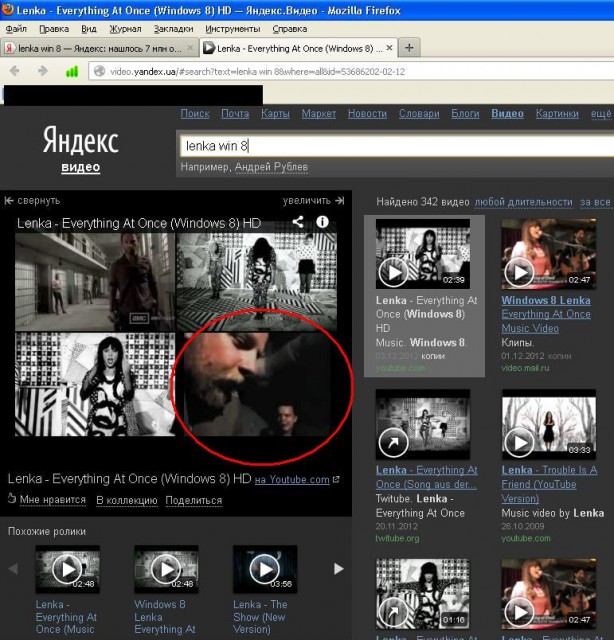The width and height of the screenshot is (614, 640).
Task: Open similar video link 'Lenka - The Show (New Version)'
Action: (x=260, y=617)
